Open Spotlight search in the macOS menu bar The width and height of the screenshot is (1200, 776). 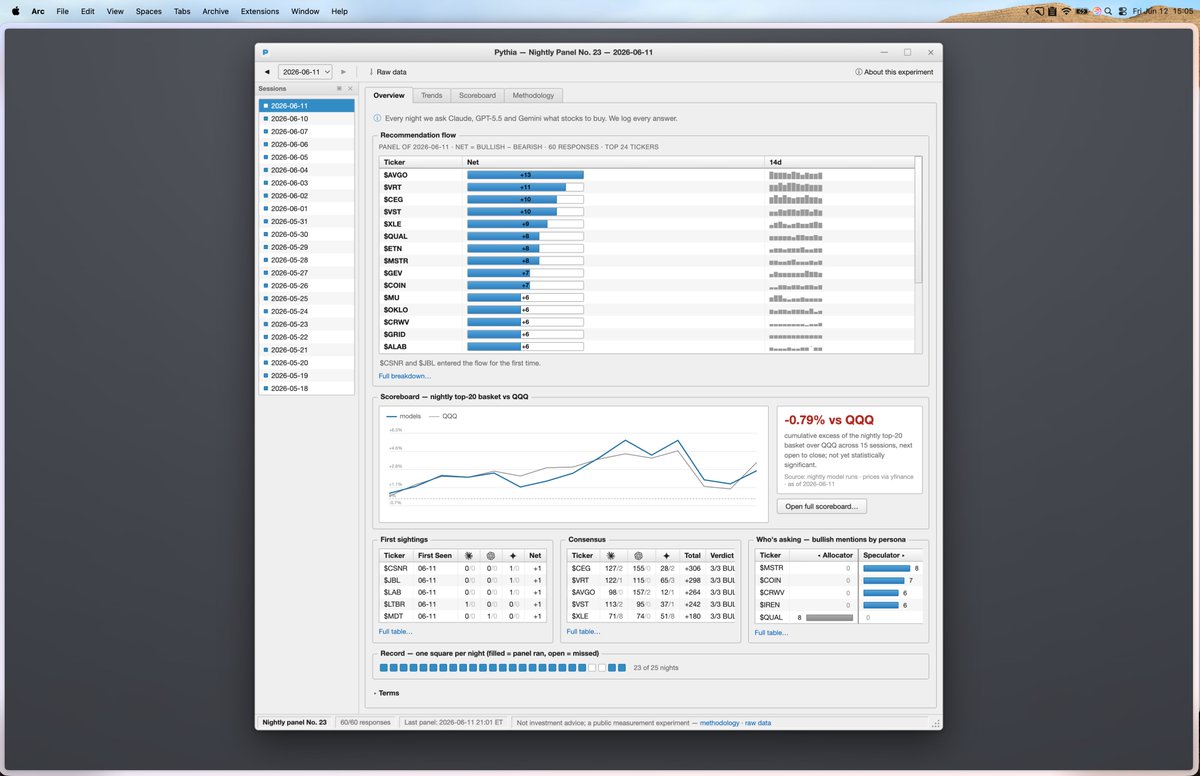tap(1107, 11)
